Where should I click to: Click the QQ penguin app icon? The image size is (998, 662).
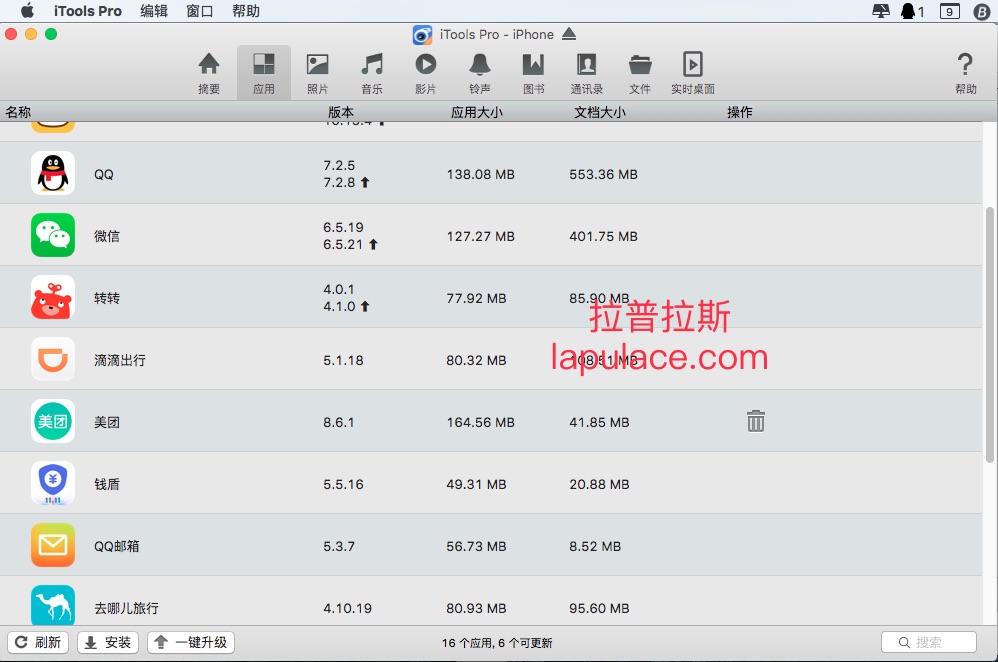click(53, 173)
